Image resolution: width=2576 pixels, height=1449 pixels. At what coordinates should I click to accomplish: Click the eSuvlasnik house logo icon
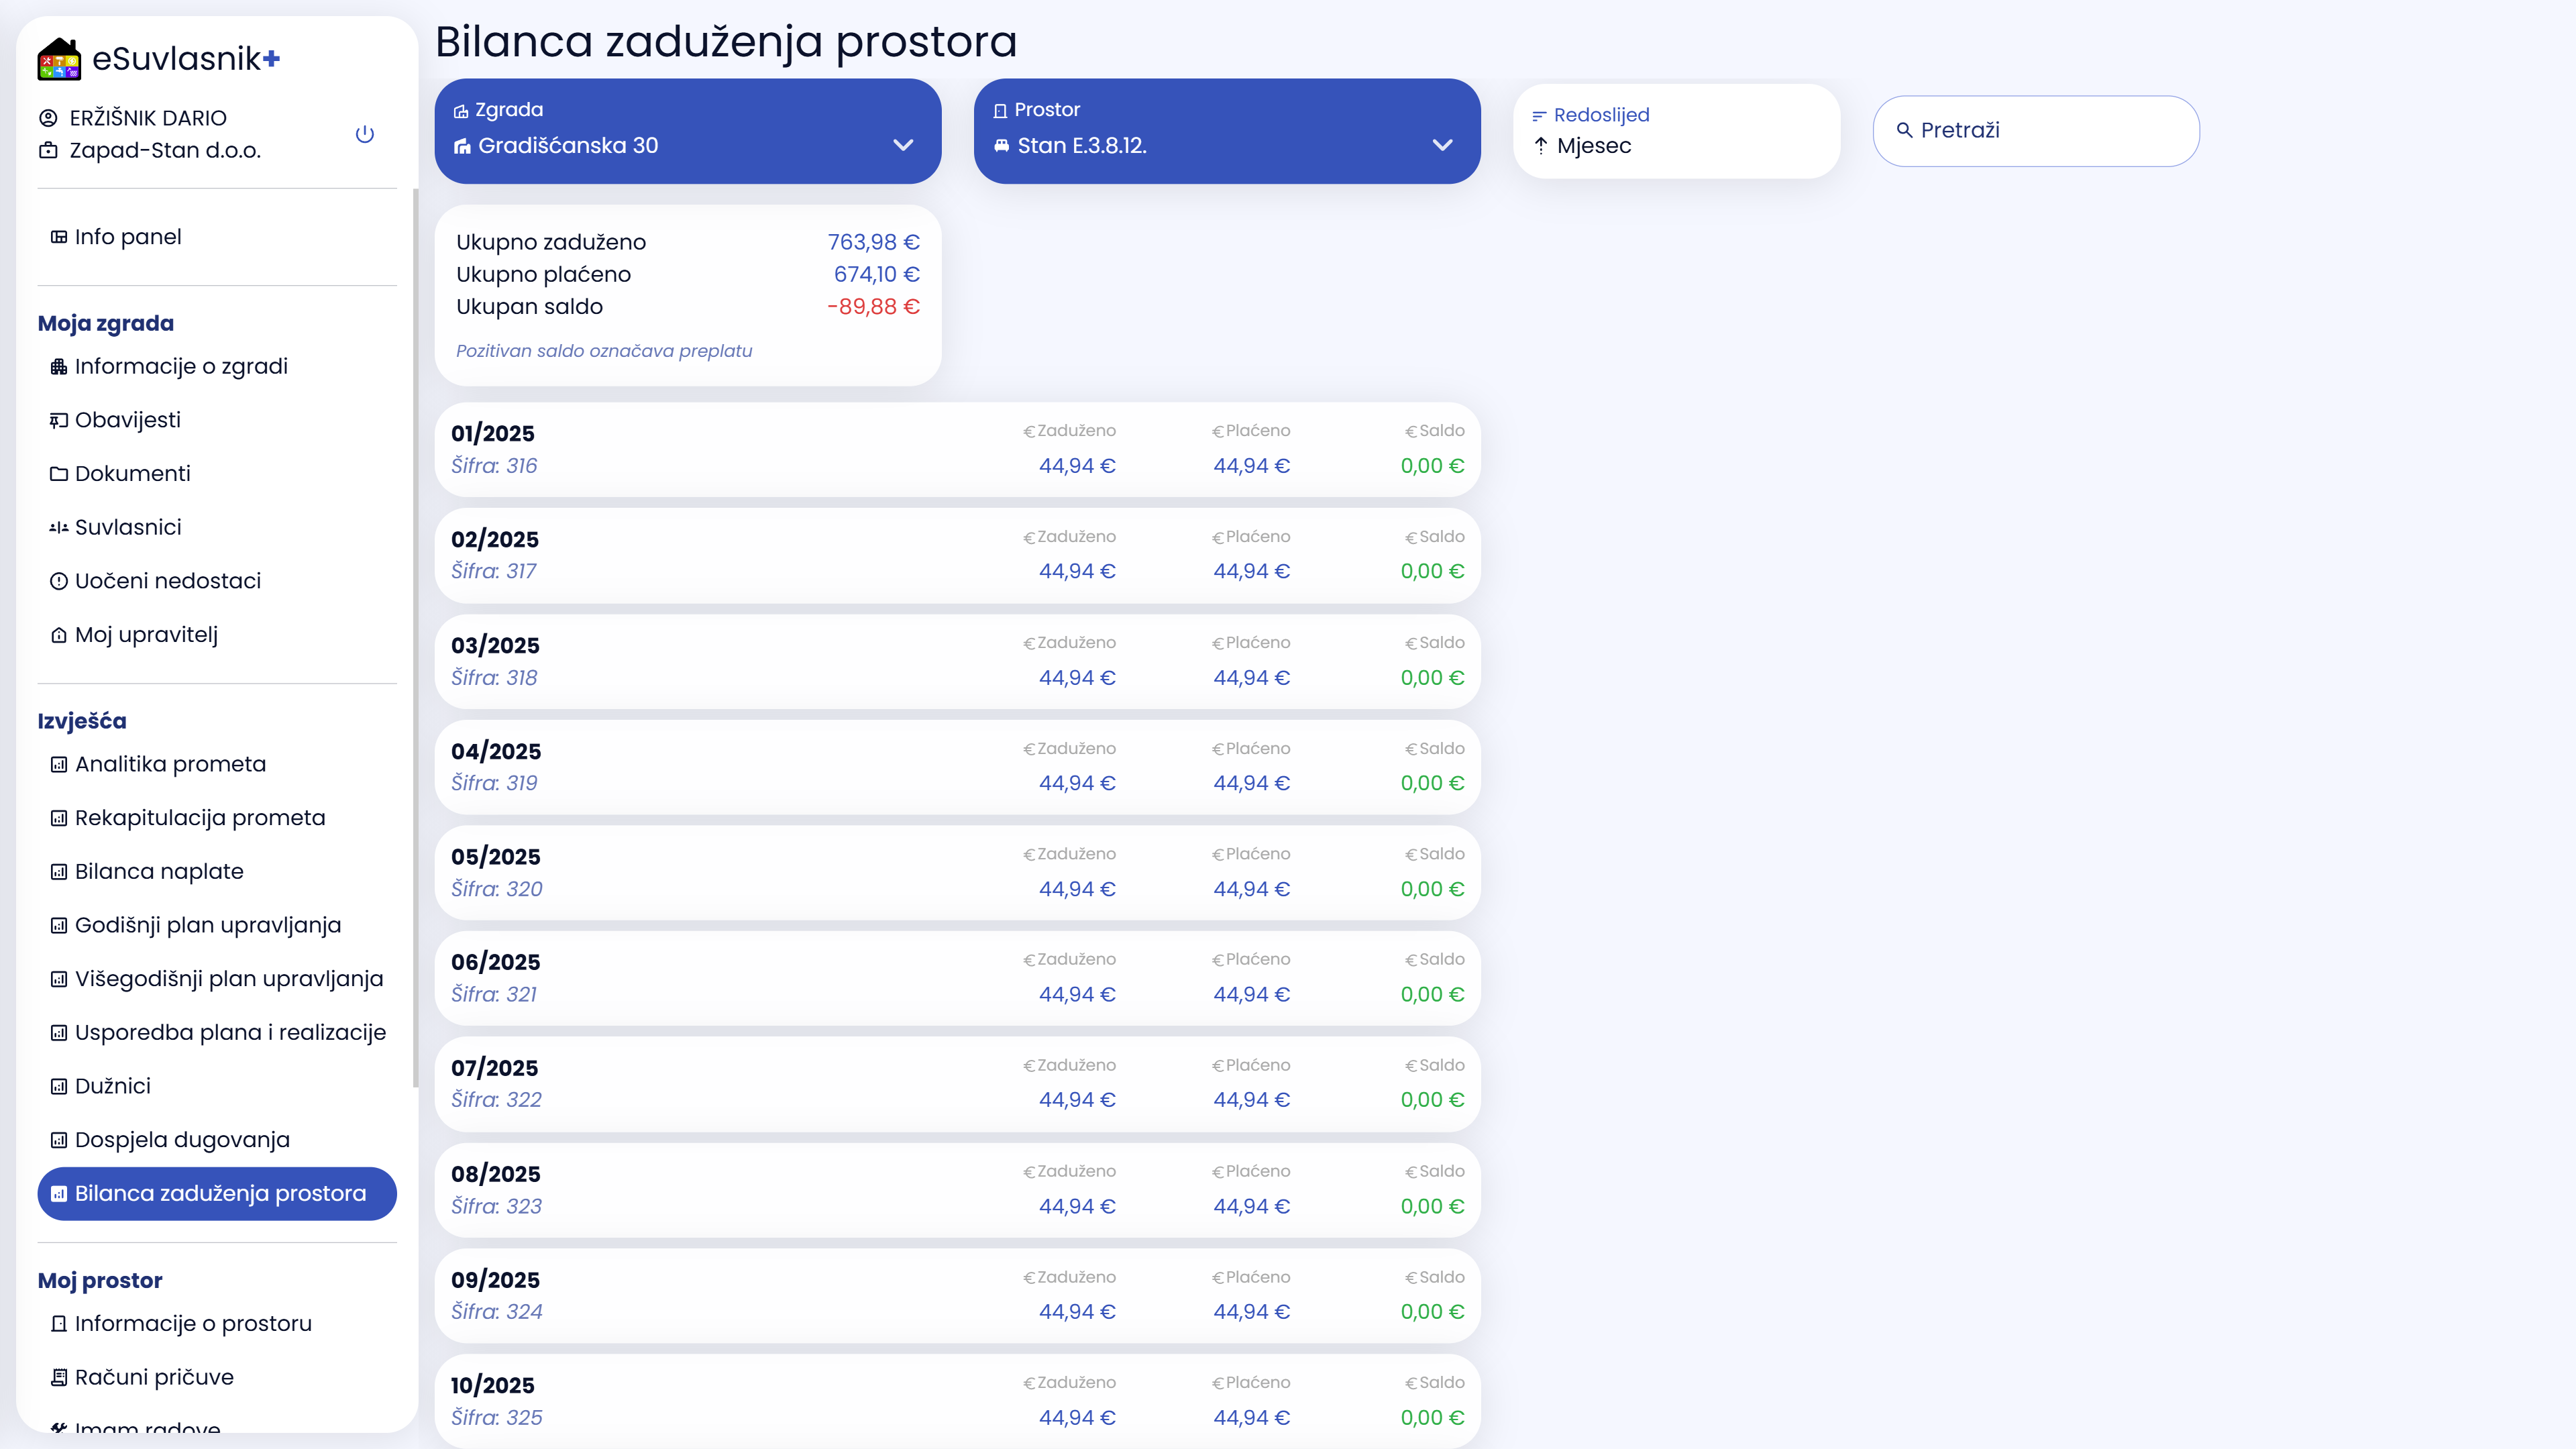59,59
